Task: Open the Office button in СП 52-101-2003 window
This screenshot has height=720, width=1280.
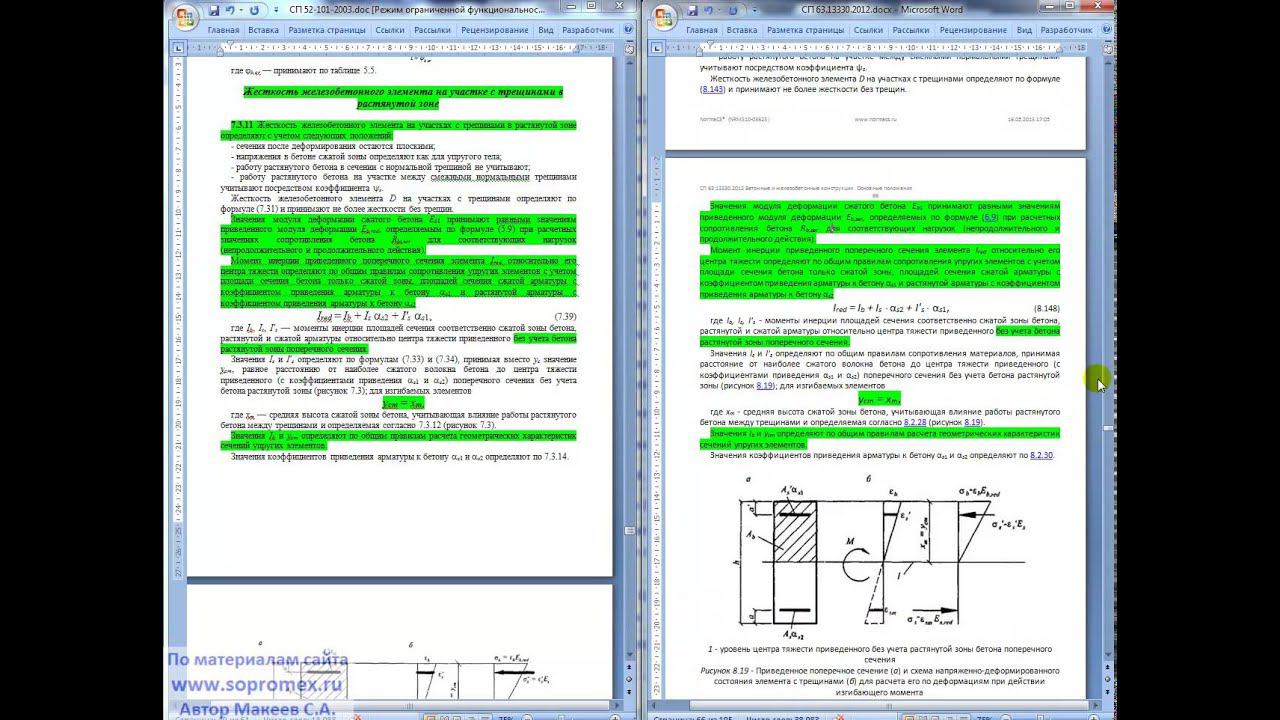Action: [x=185, y=16]
